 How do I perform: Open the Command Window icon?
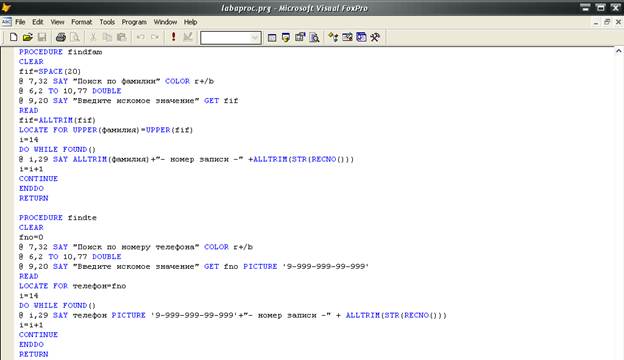[x=272, y=38]
